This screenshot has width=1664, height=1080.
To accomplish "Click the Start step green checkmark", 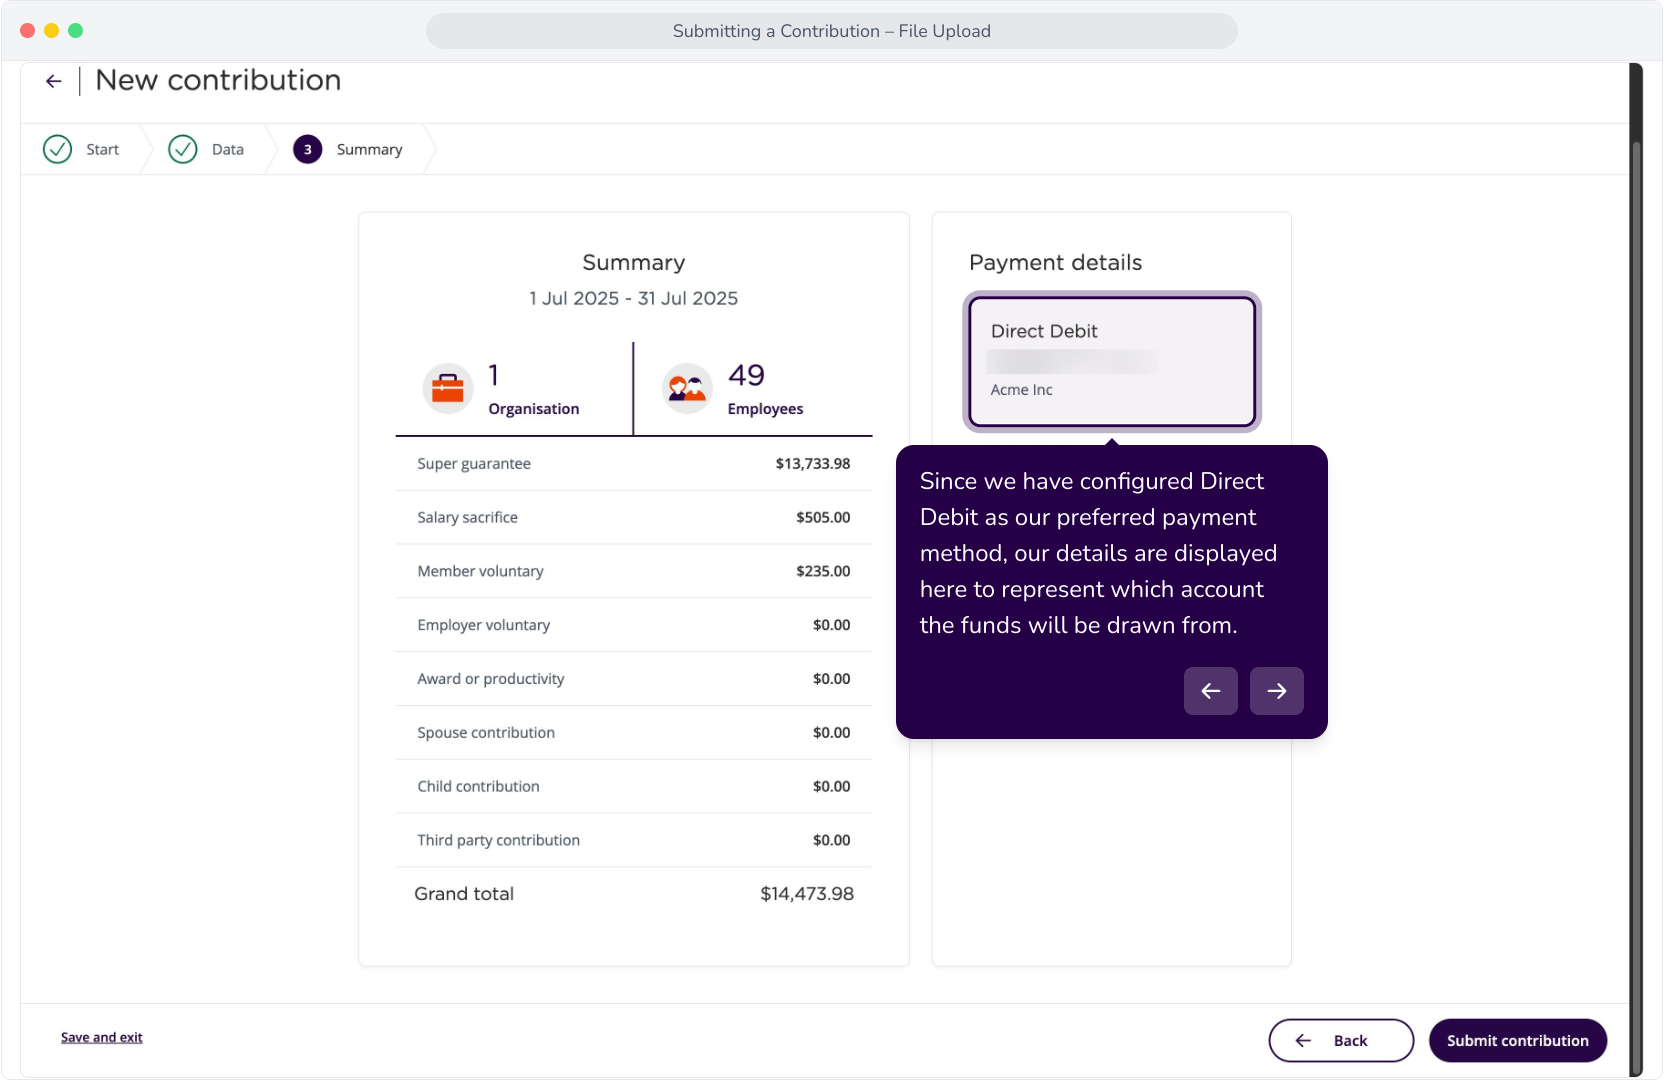I will click(58, 149).
